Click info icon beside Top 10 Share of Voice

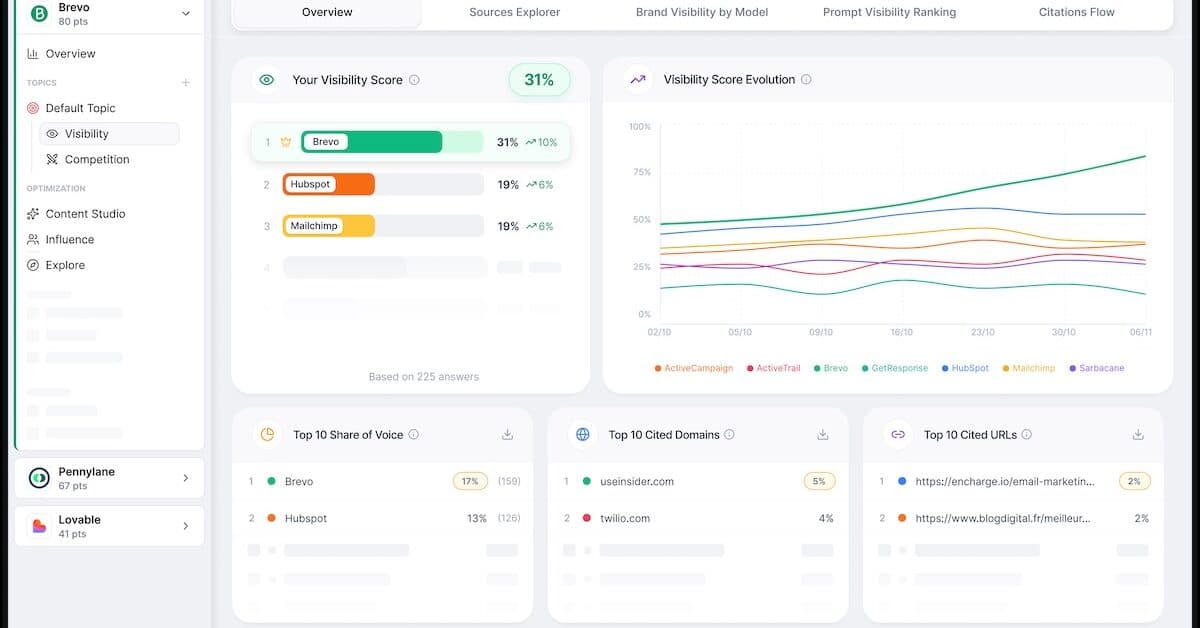click(414, 435)
